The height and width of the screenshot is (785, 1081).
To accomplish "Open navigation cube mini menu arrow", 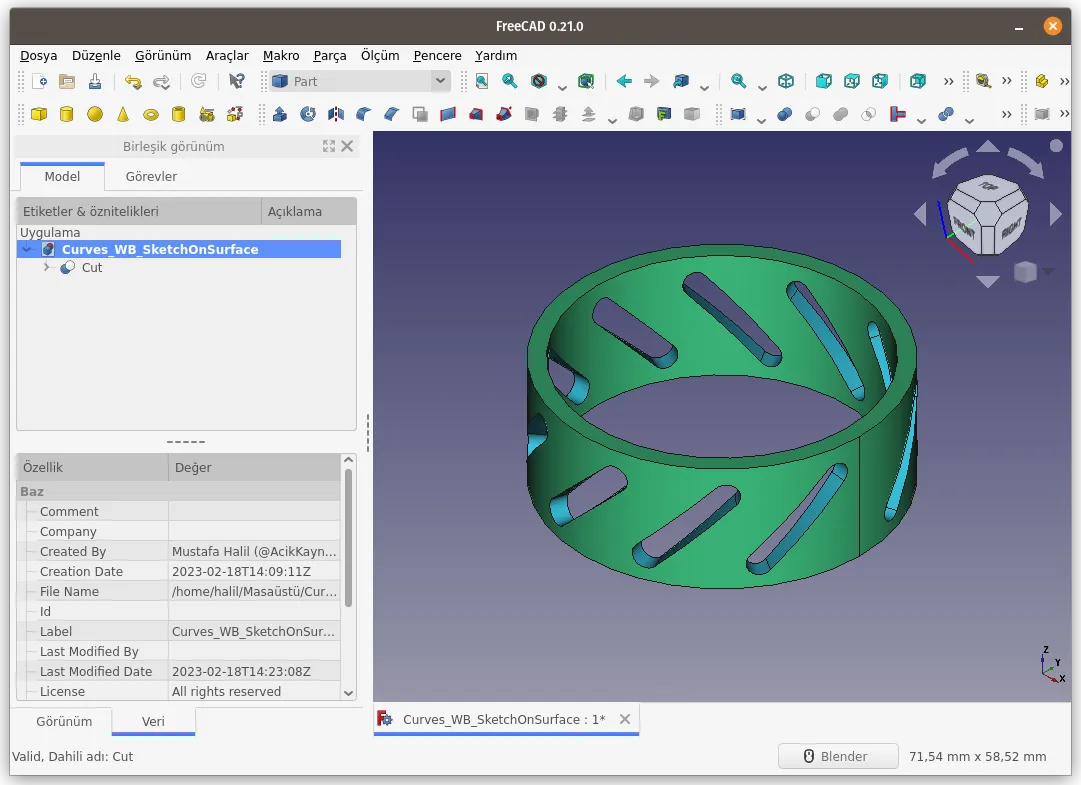I will click(1048, 272).
